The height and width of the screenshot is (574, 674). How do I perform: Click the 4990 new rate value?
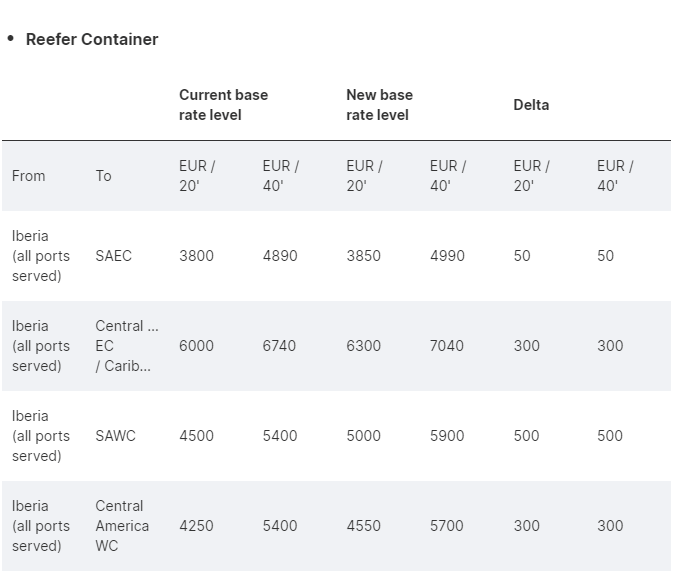point(447,256)
